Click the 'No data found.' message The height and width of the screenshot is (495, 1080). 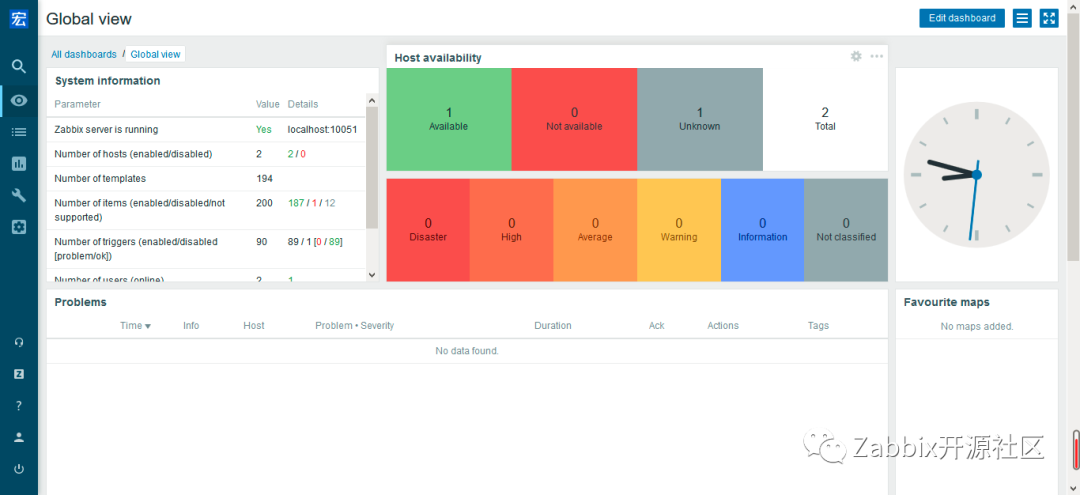(467, 351)
